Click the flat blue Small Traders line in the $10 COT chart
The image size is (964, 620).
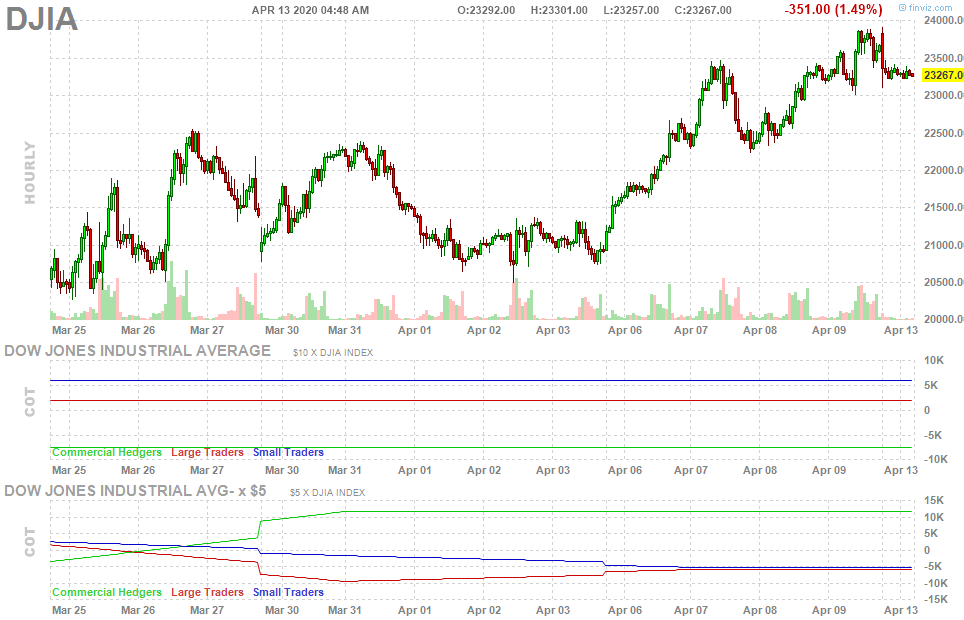(x=481, y=381)
